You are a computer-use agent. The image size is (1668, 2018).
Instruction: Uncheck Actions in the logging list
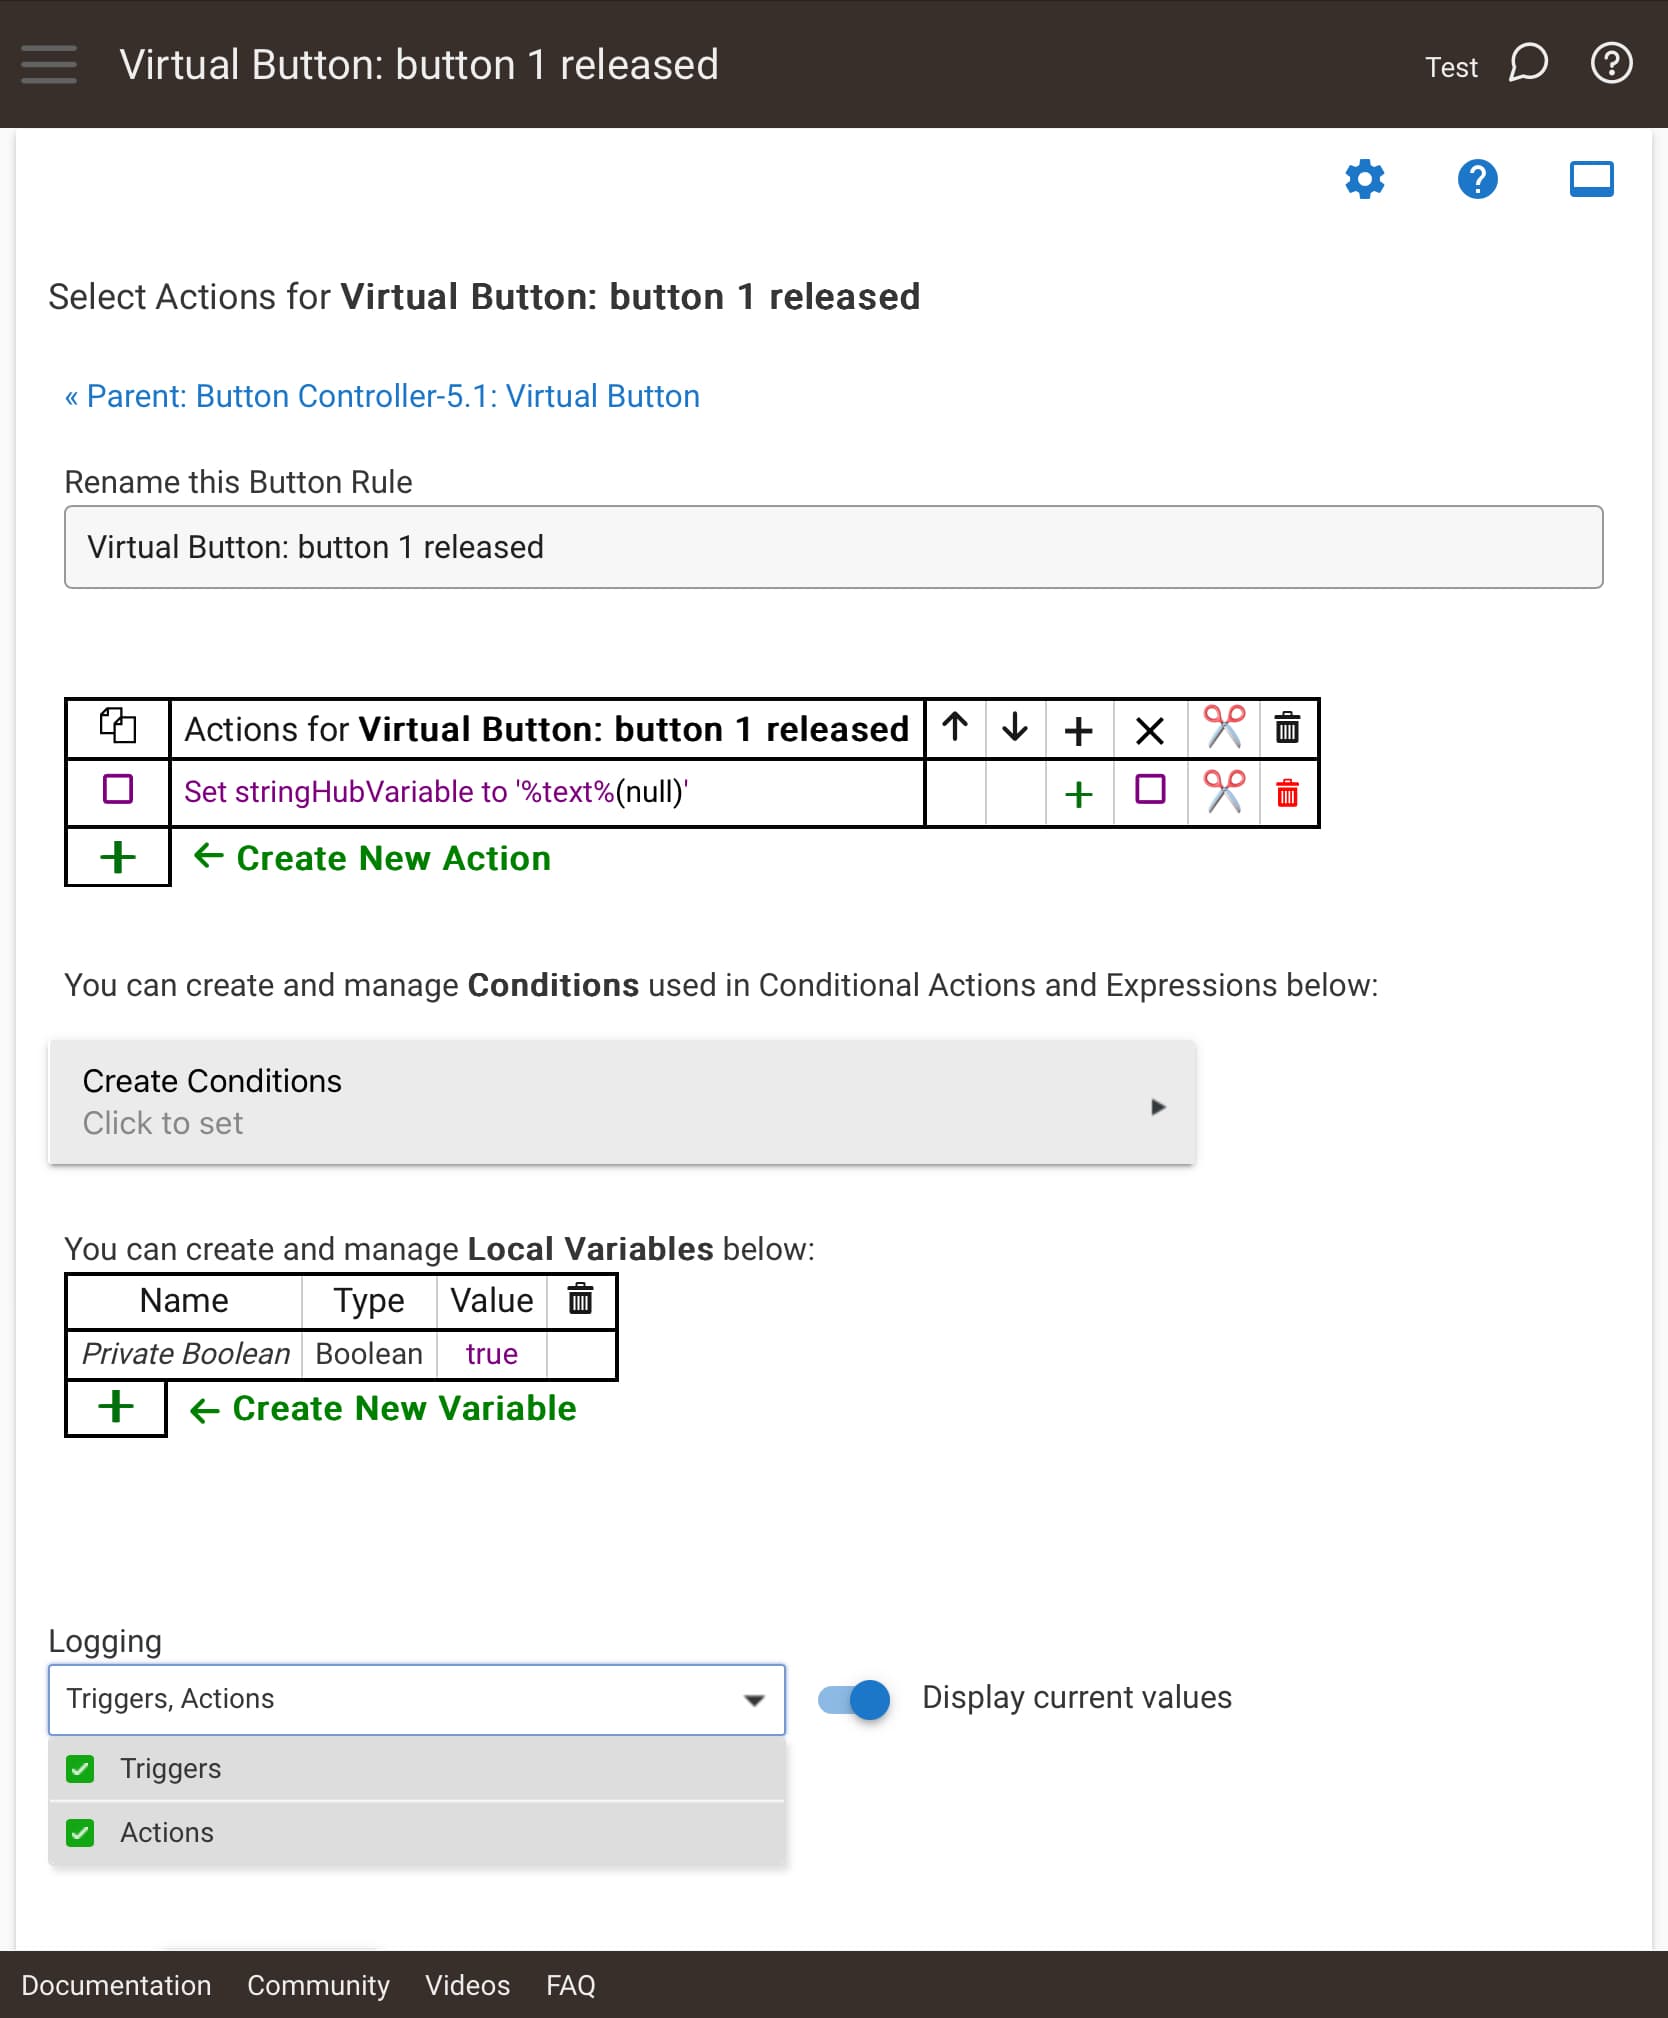click(x=80, y=1833)
